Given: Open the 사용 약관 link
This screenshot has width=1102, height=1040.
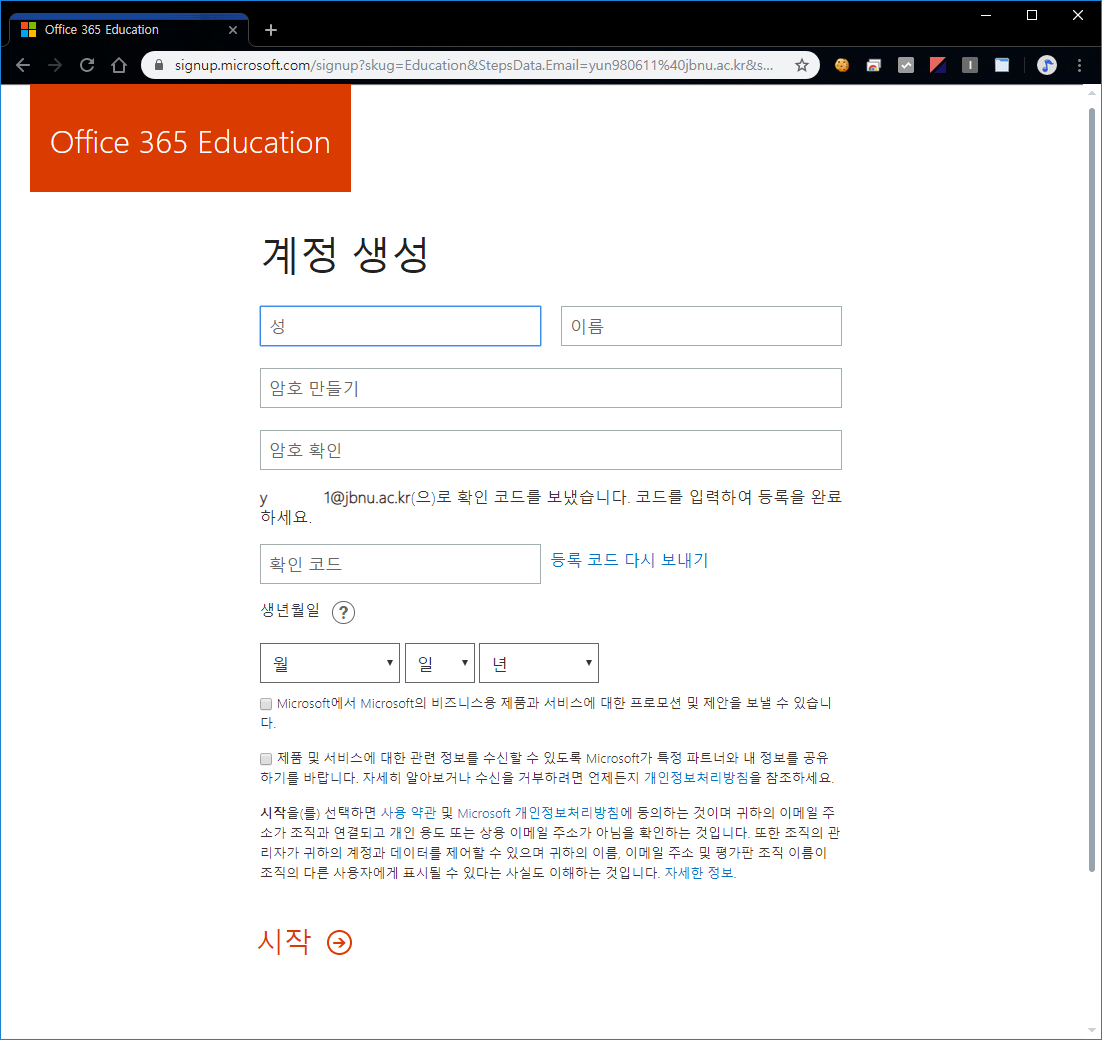Looking at the screenshot, I should pos(408,813).
